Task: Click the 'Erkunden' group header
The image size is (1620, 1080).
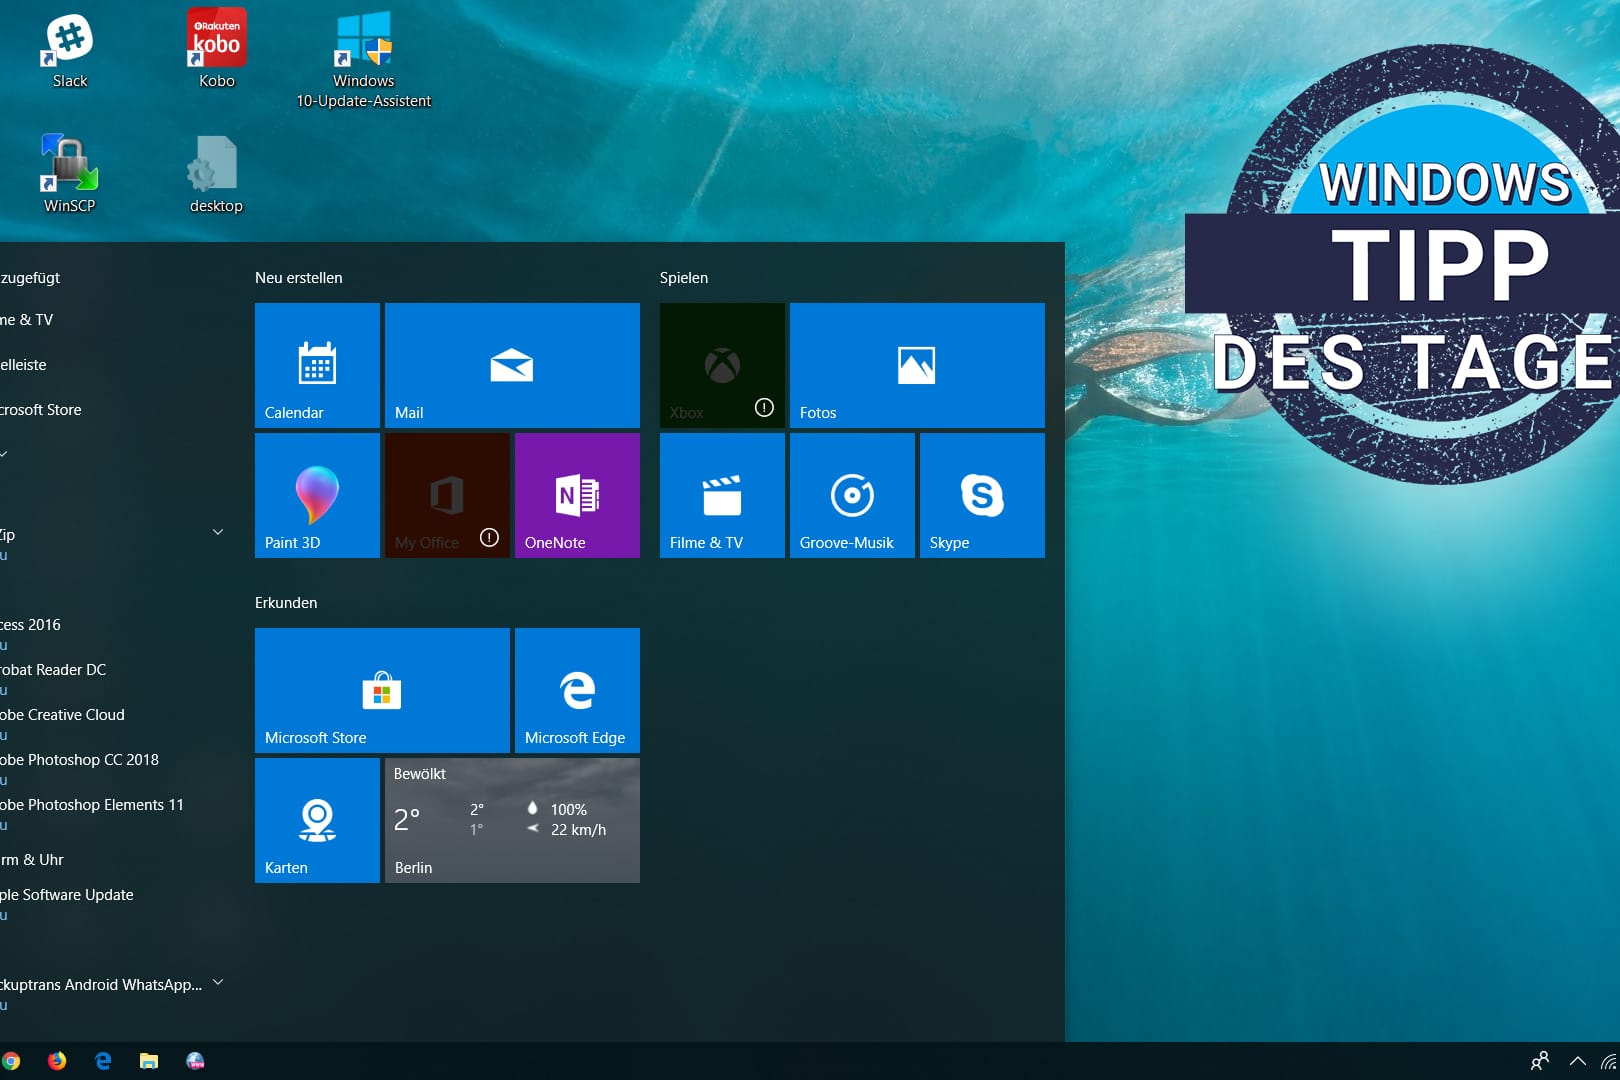Action: tap(286, 603)
